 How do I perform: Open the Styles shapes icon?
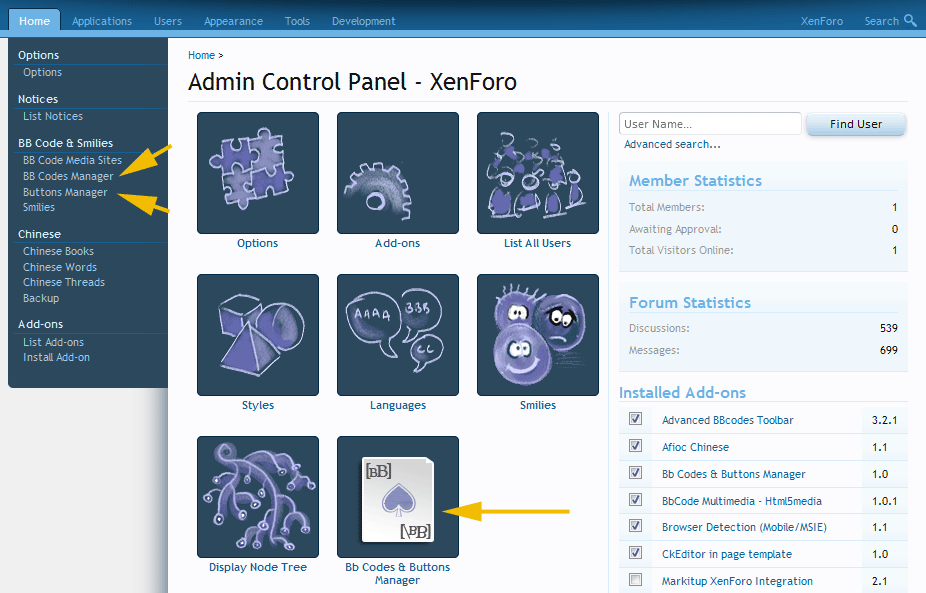(x=258, y=335)
